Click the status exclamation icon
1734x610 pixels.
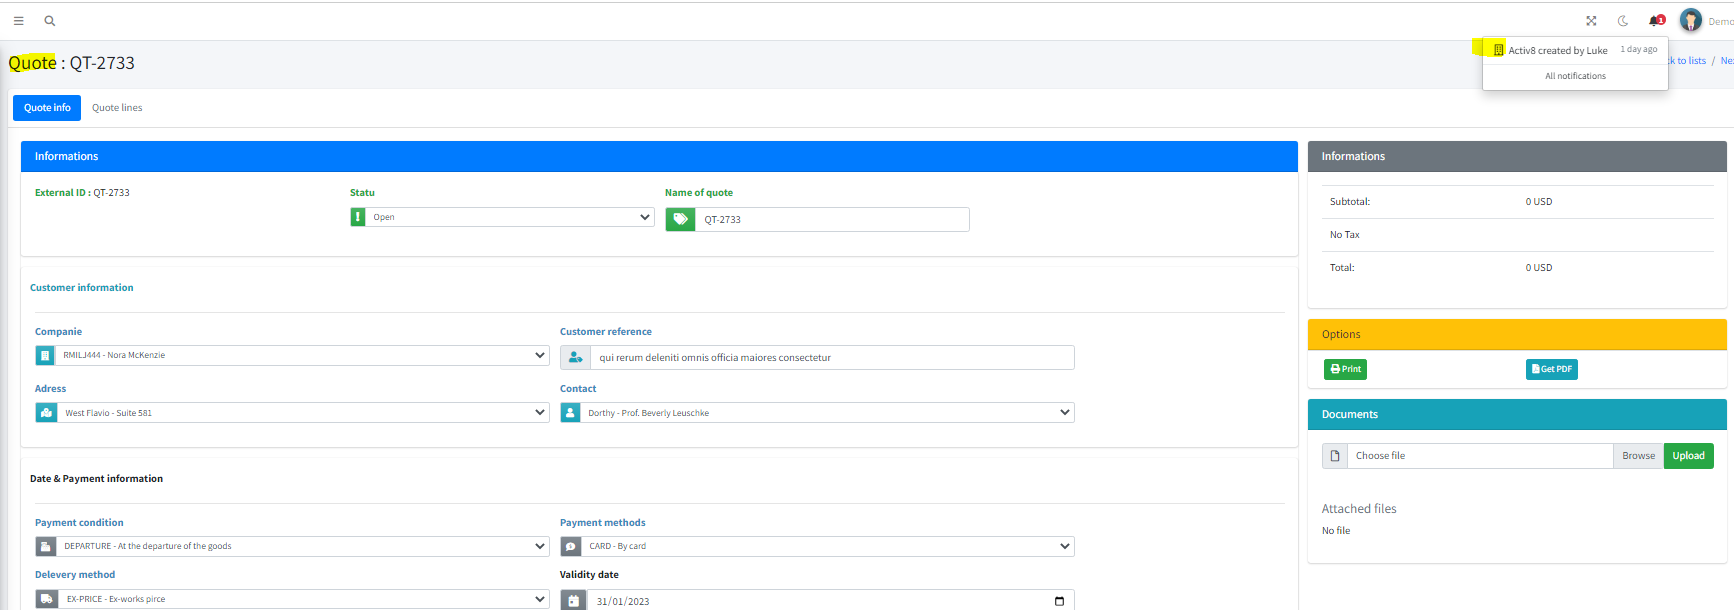358,217
